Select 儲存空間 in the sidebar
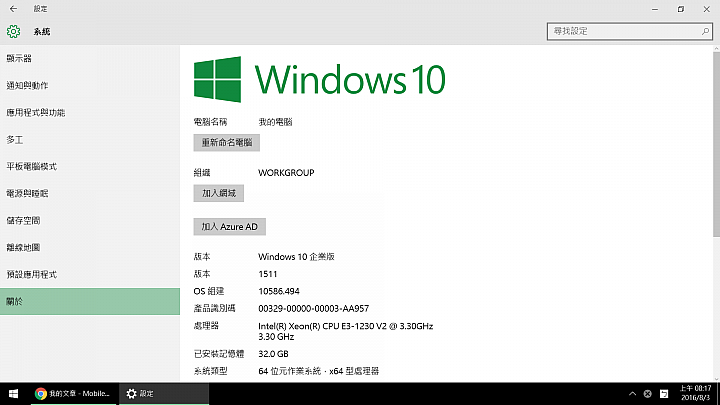Viewport: 720px width, 405px height. click(x=90, y=220)
